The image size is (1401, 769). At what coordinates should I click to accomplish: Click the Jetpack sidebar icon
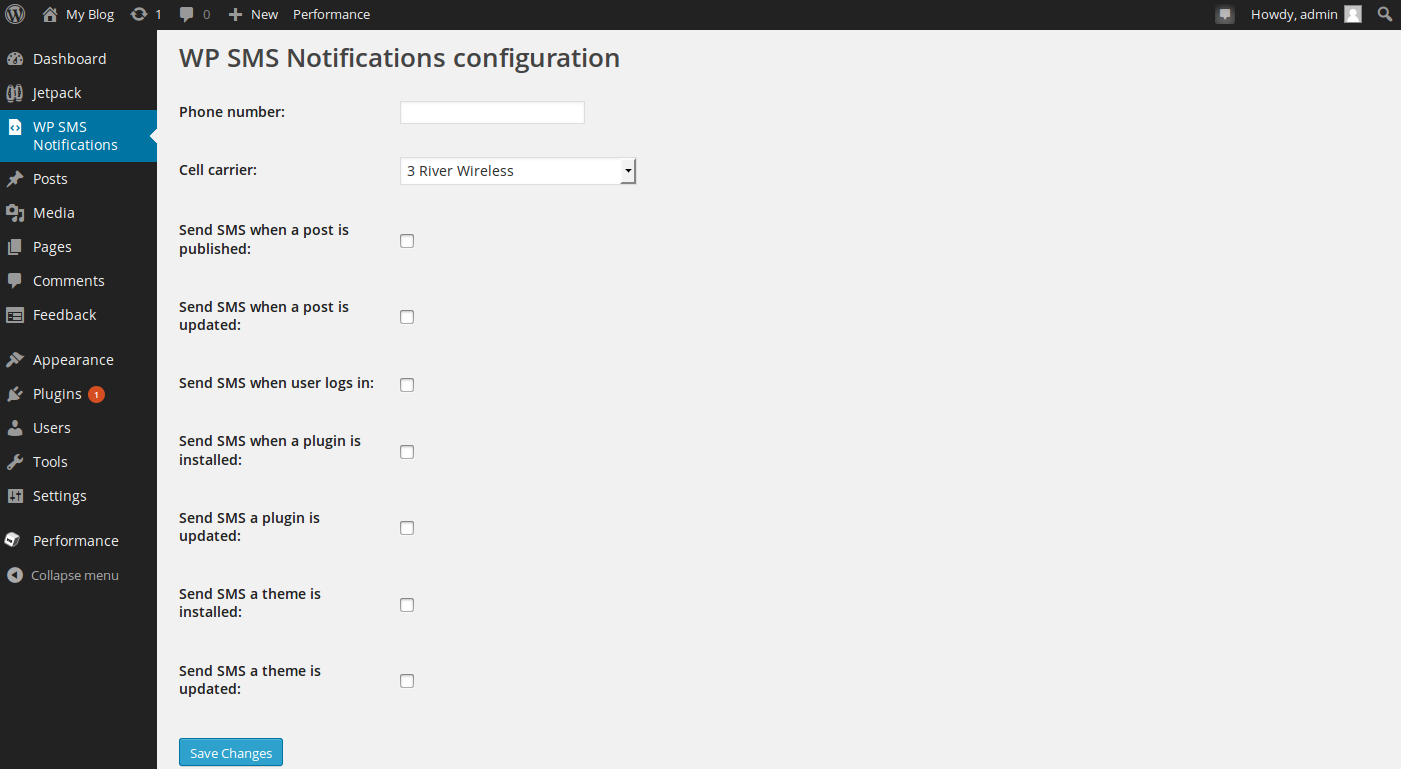pos(15,93)
